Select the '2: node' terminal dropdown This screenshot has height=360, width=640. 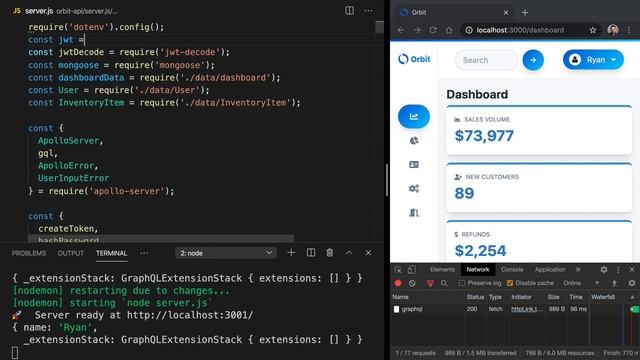pos(226,253)
